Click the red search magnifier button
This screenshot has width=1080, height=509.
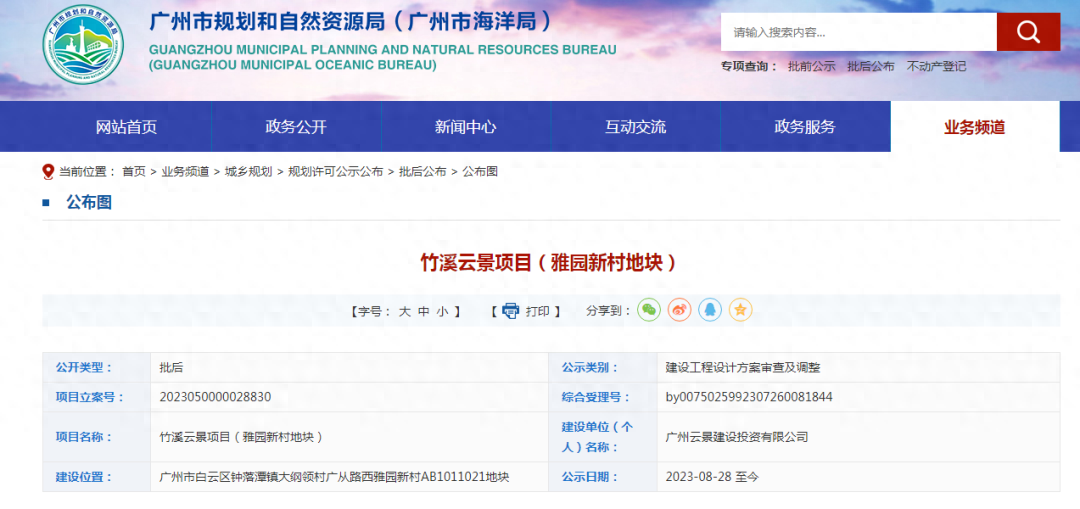tap(1028, 32)
